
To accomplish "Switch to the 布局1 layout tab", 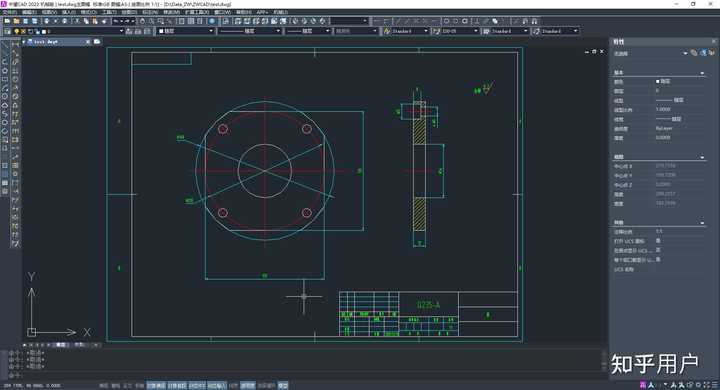I will click(x=79, y=345).
